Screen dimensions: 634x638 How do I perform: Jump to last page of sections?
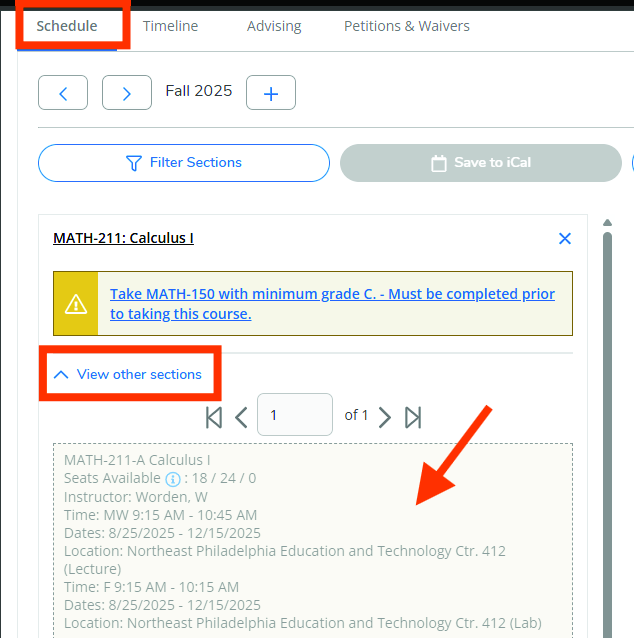pyautogui.click(x=413, y=417)
